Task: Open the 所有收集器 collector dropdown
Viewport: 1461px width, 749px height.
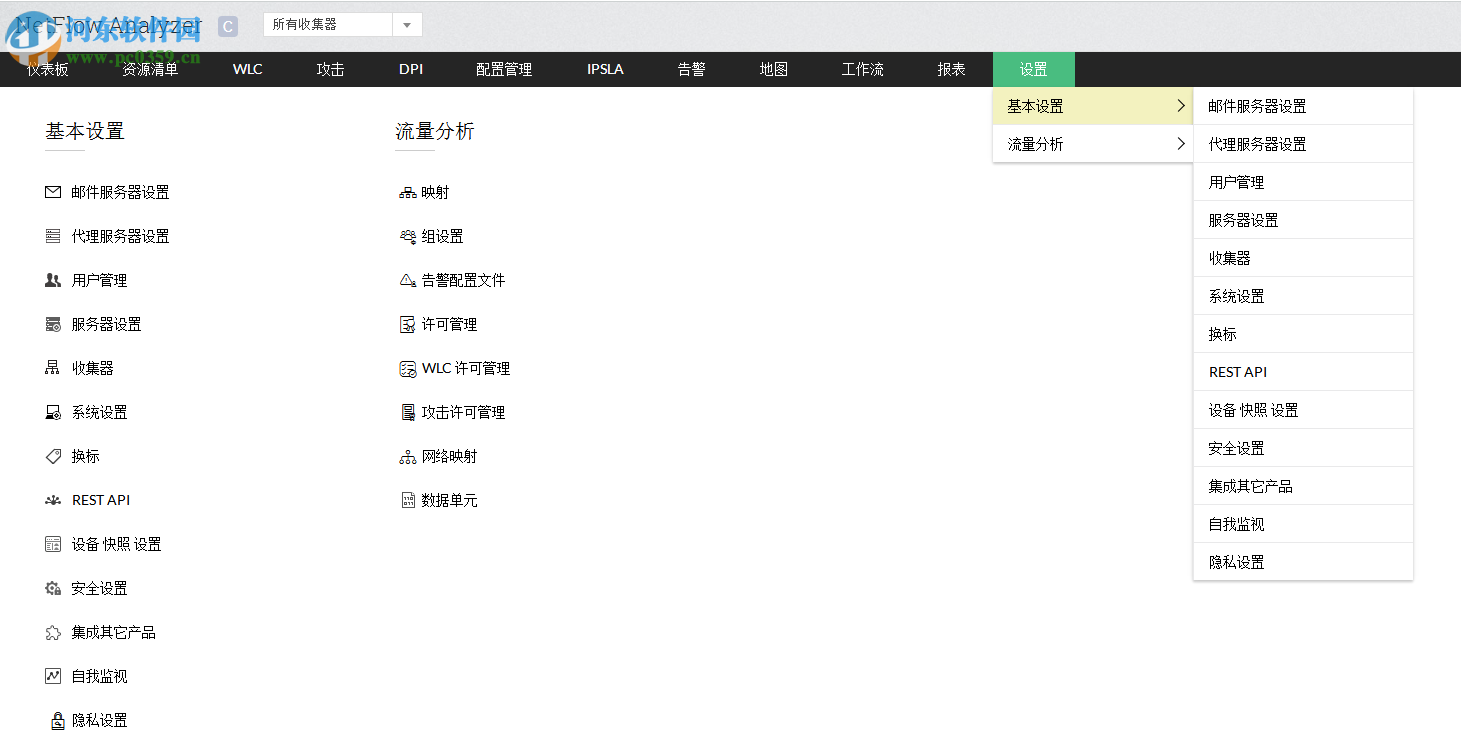Action: tap(343, 24)
